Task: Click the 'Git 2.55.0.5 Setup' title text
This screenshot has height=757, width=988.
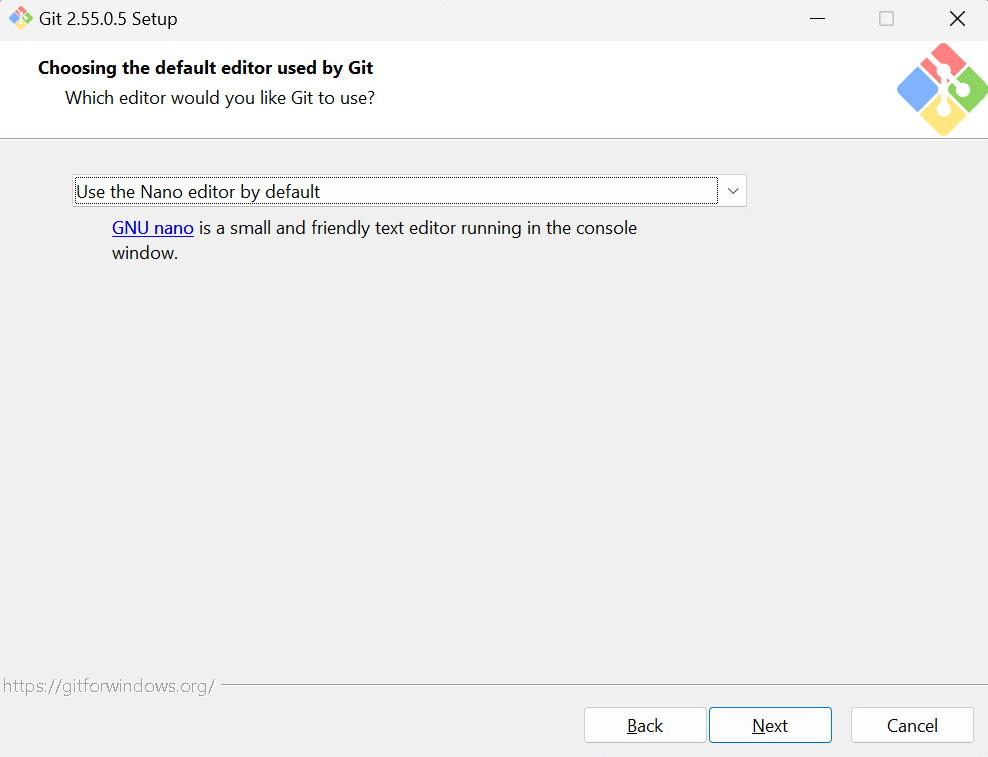Action: pos(108,19)
